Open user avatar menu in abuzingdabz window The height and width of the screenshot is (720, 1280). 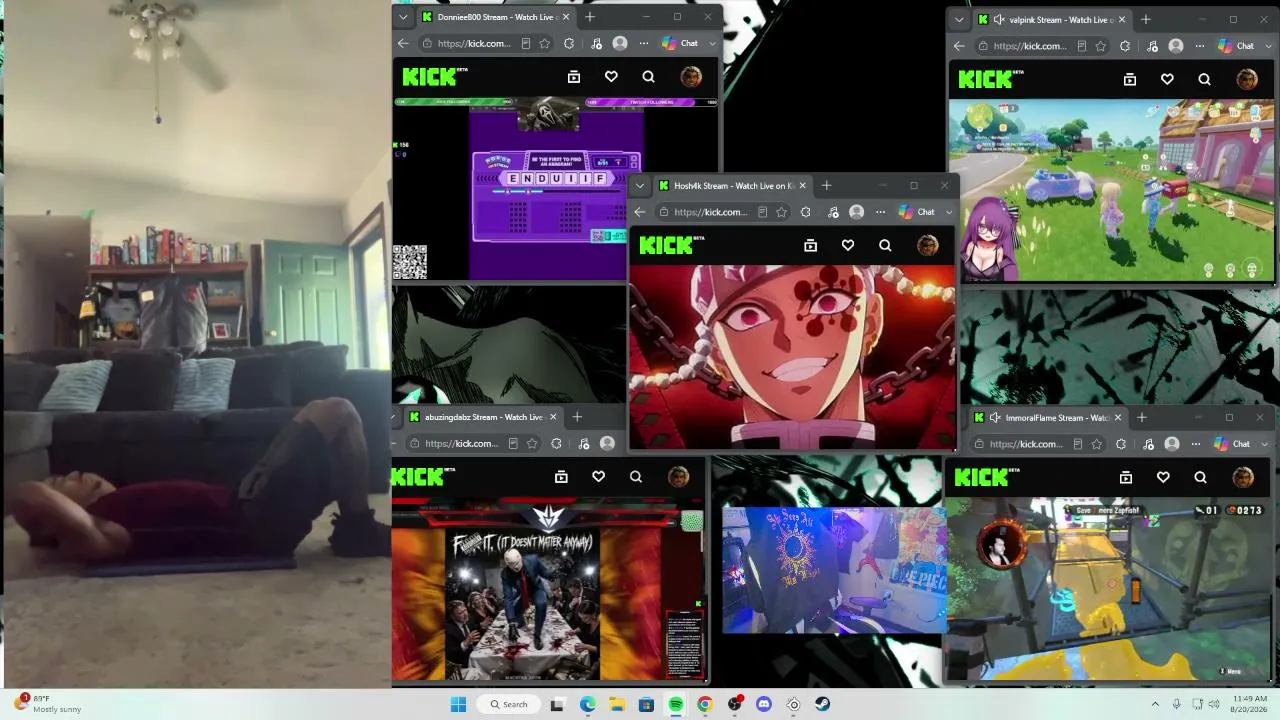pyautogui.click(x=678, y=477)
